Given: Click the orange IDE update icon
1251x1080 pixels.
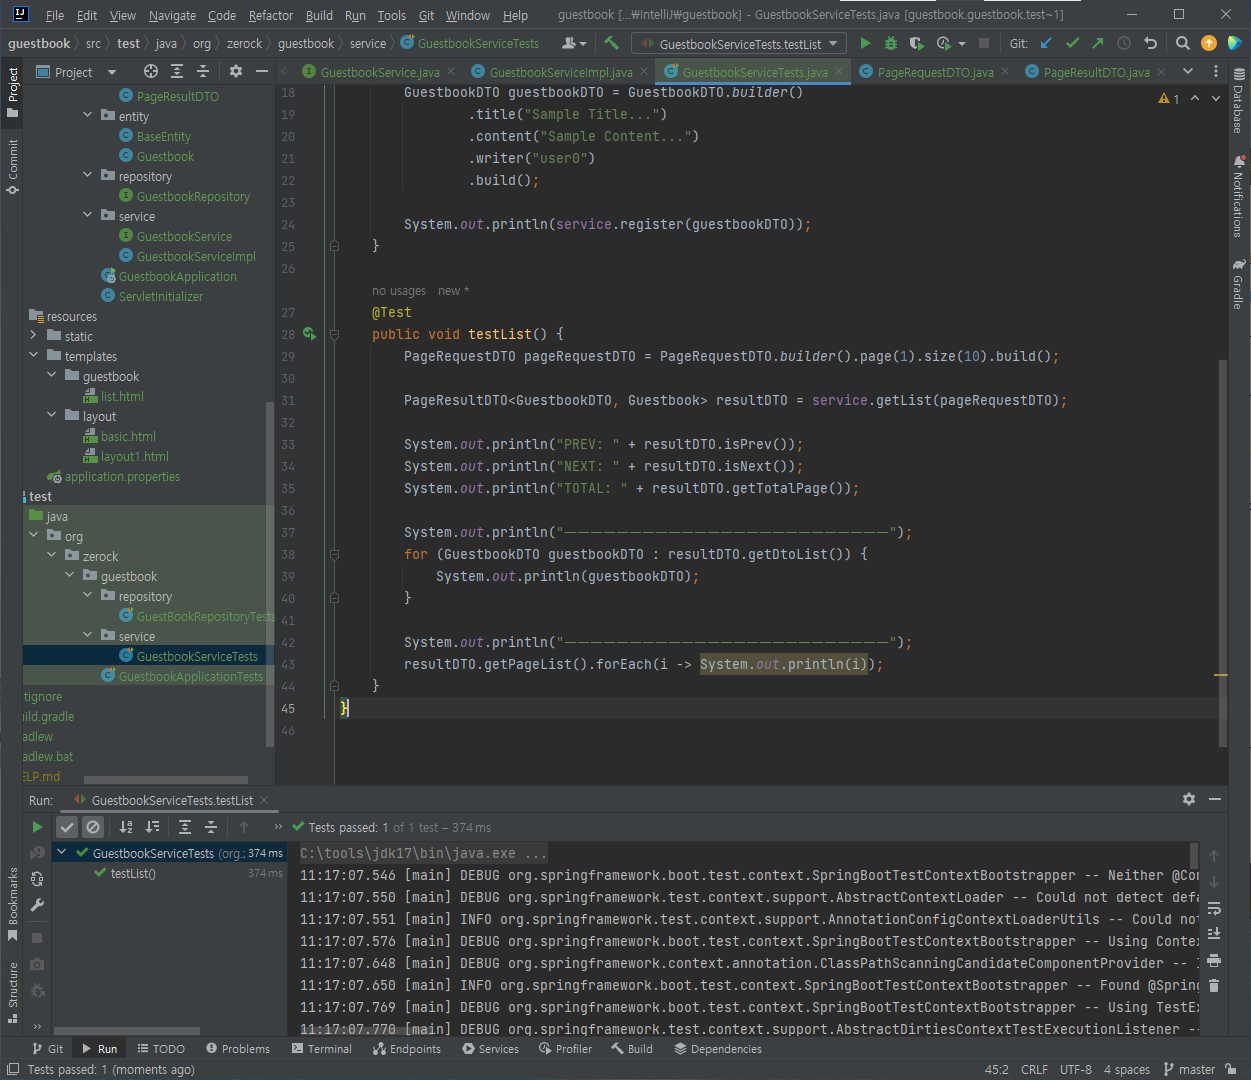Looking at the screenshot, I should pos(1209,43).
